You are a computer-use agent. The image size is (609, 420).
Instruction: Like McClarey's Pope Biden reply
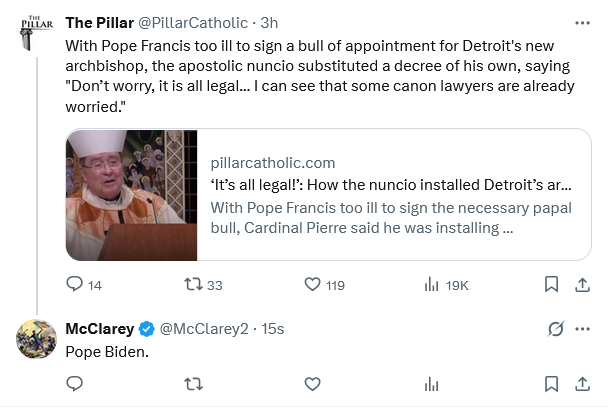pos(313,383)
